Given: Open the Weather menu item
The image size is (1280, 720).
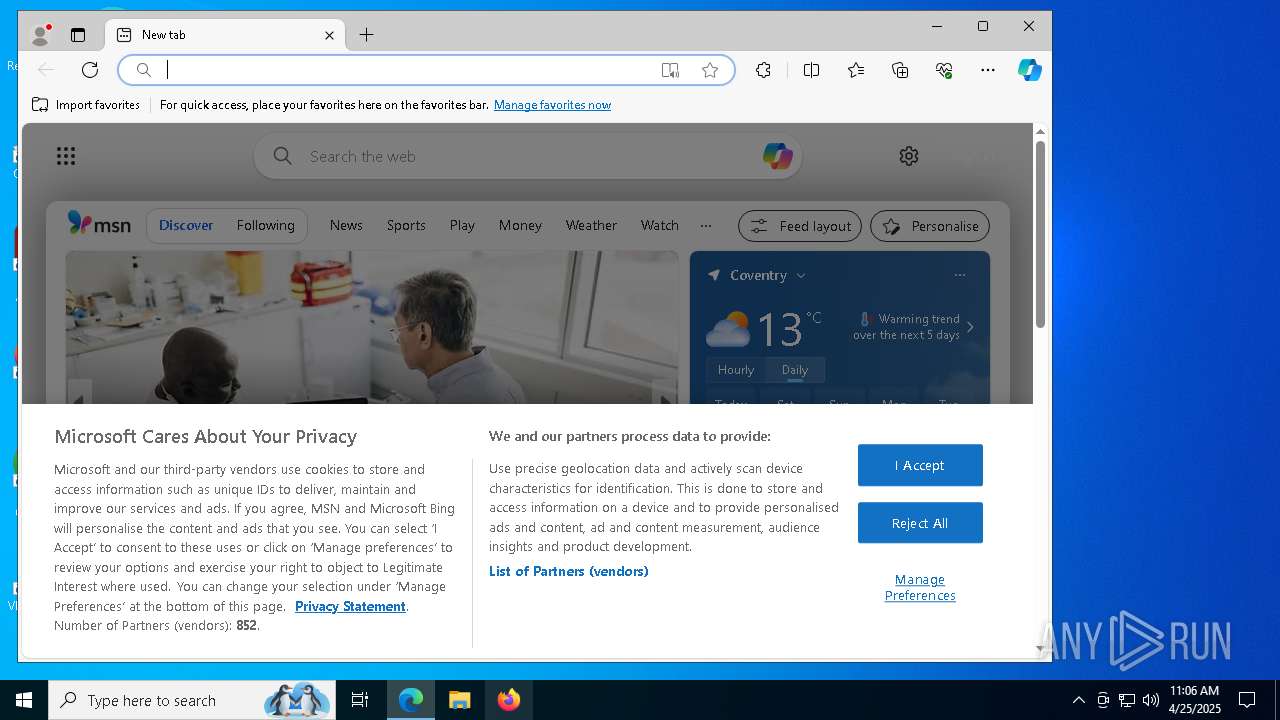Looking at the screenshot, I should pos(591,225).
